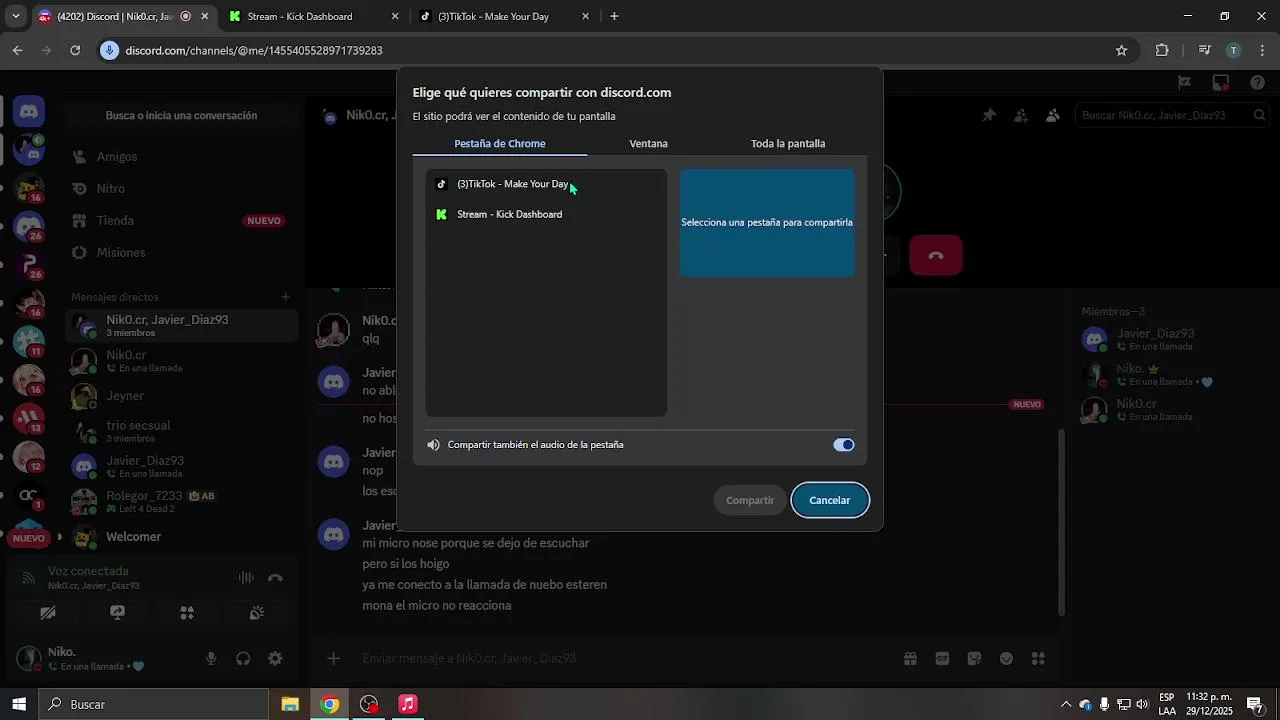Click the Cancelar button
The image size is (1280, 720).
830,500
